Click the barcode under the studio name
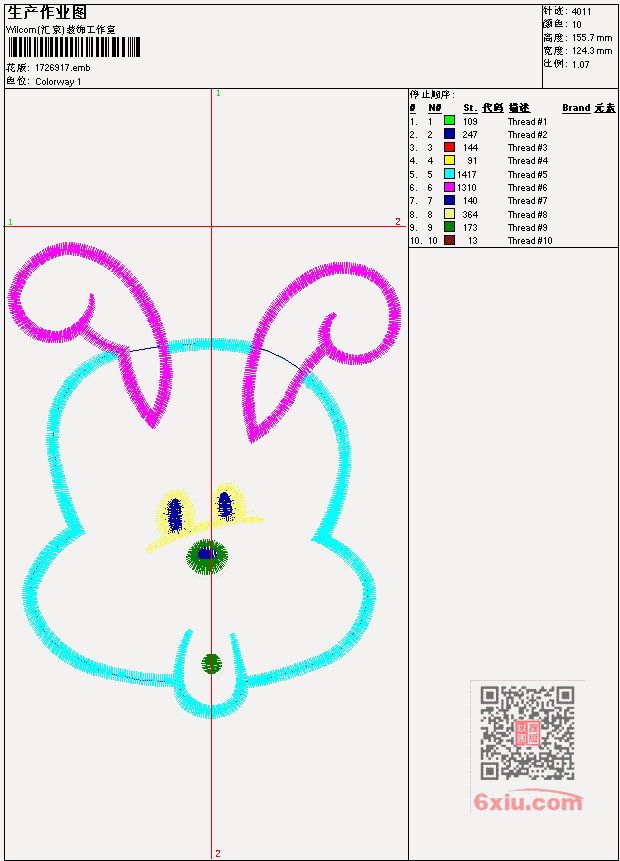620x861 pixels. tap(74, 47)
